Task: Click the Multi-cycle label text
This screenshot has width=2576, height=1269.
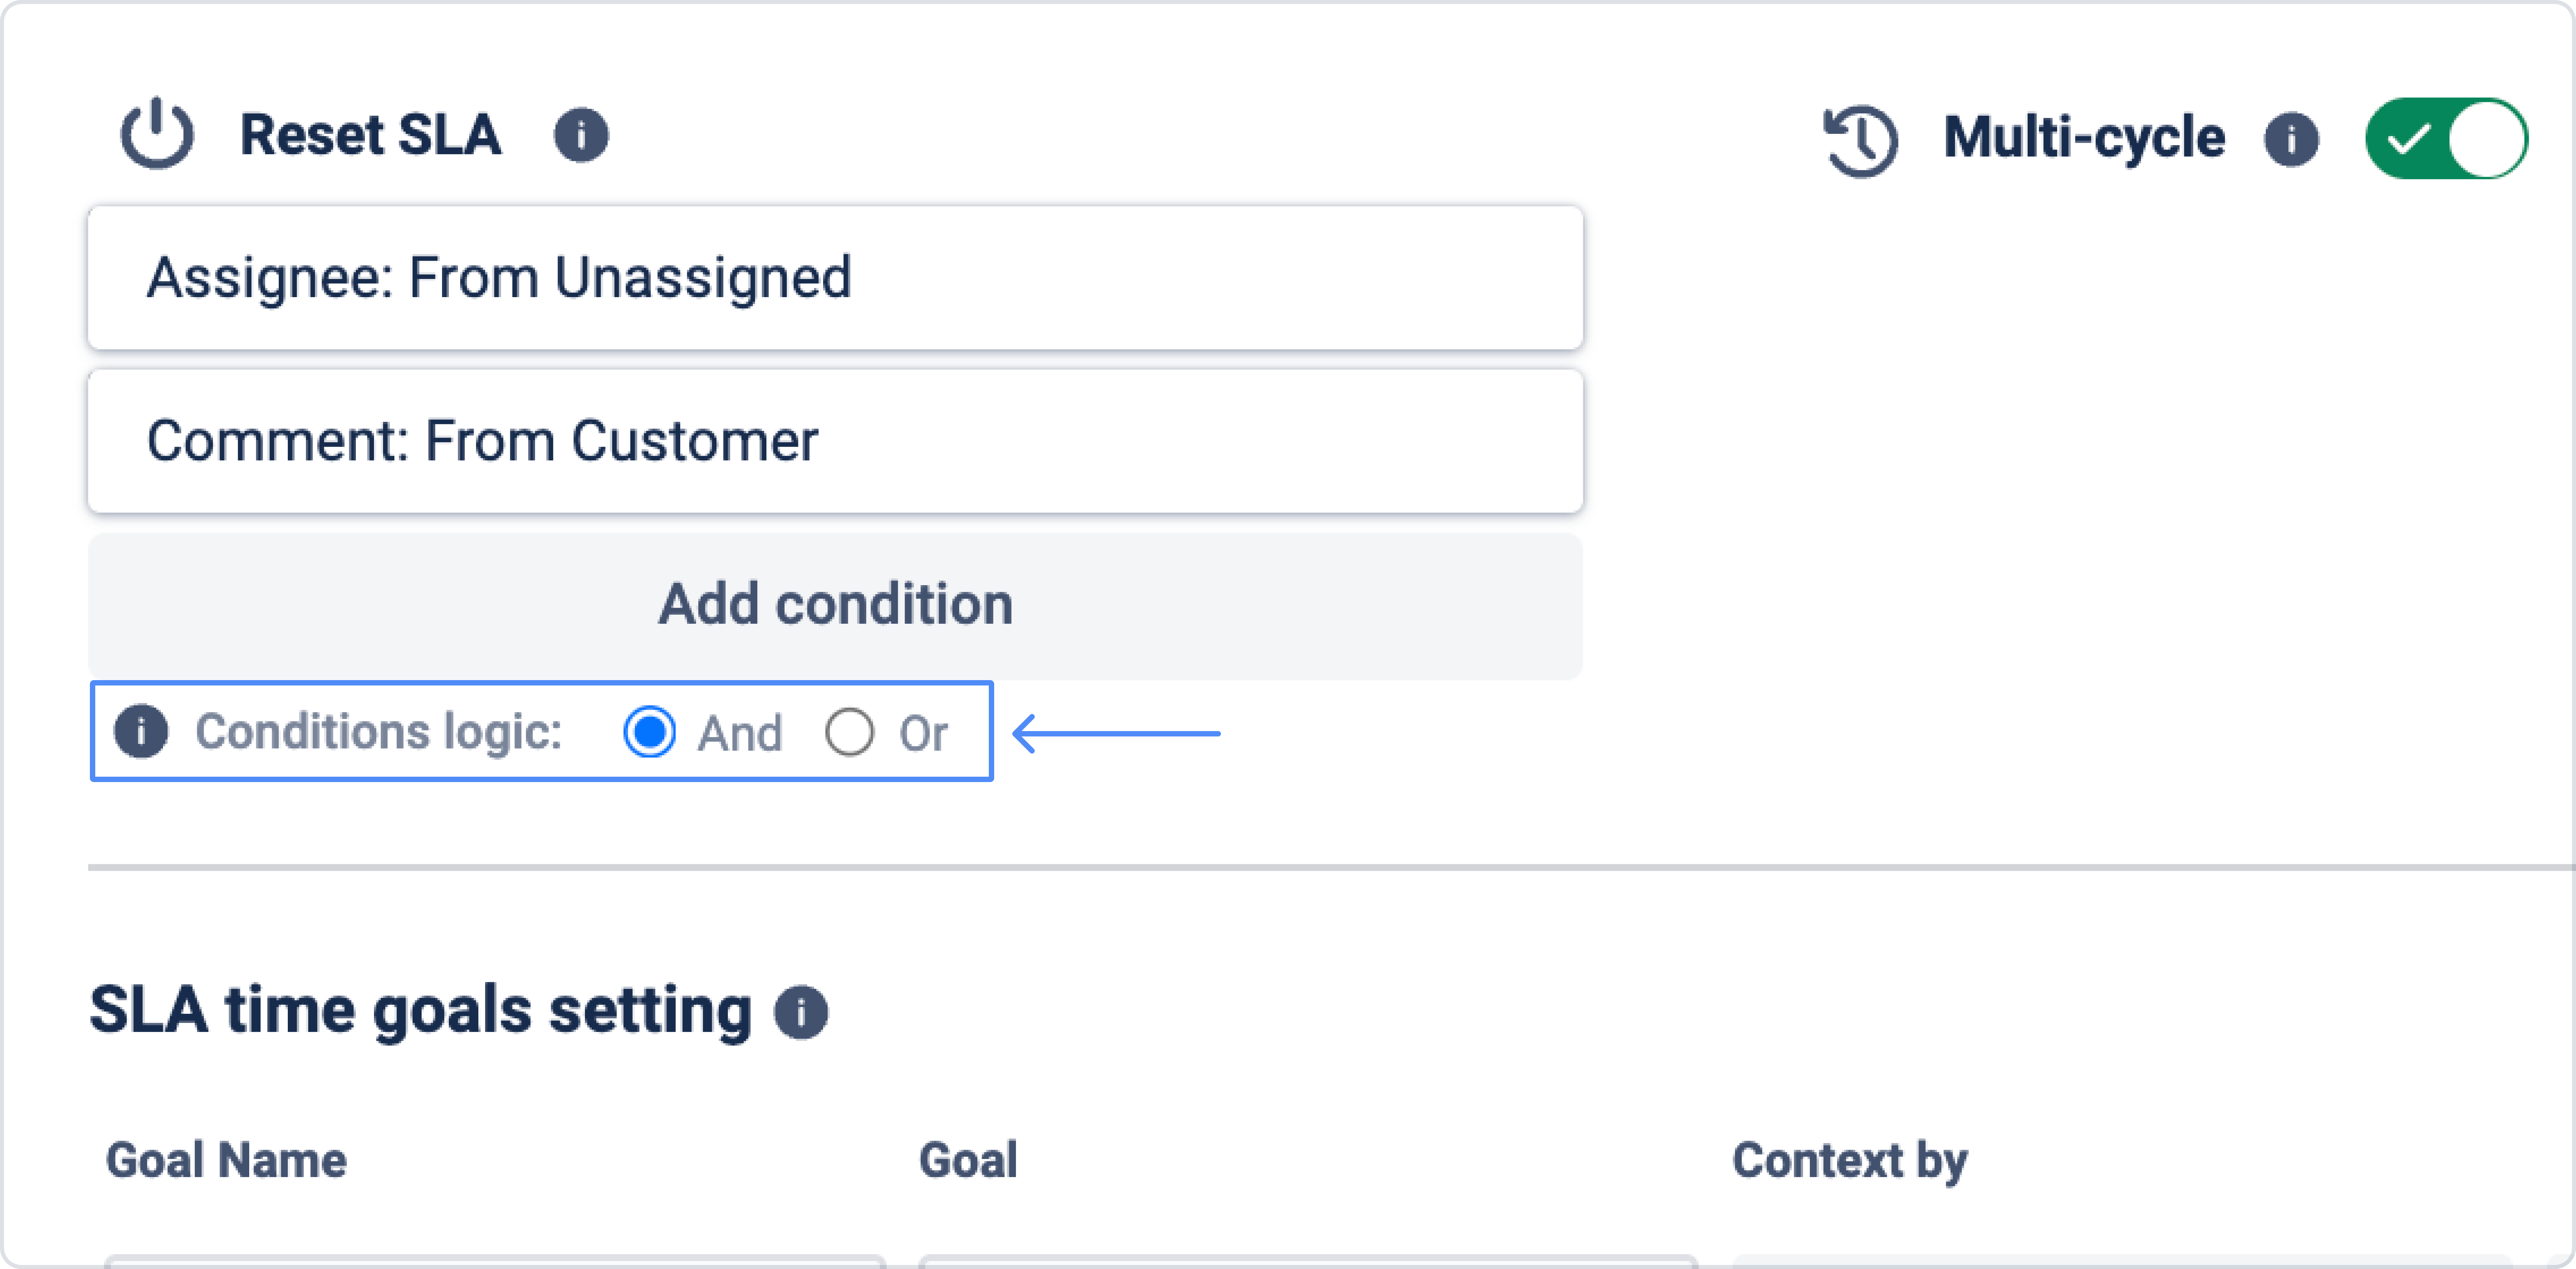Action: point(2084,138)
